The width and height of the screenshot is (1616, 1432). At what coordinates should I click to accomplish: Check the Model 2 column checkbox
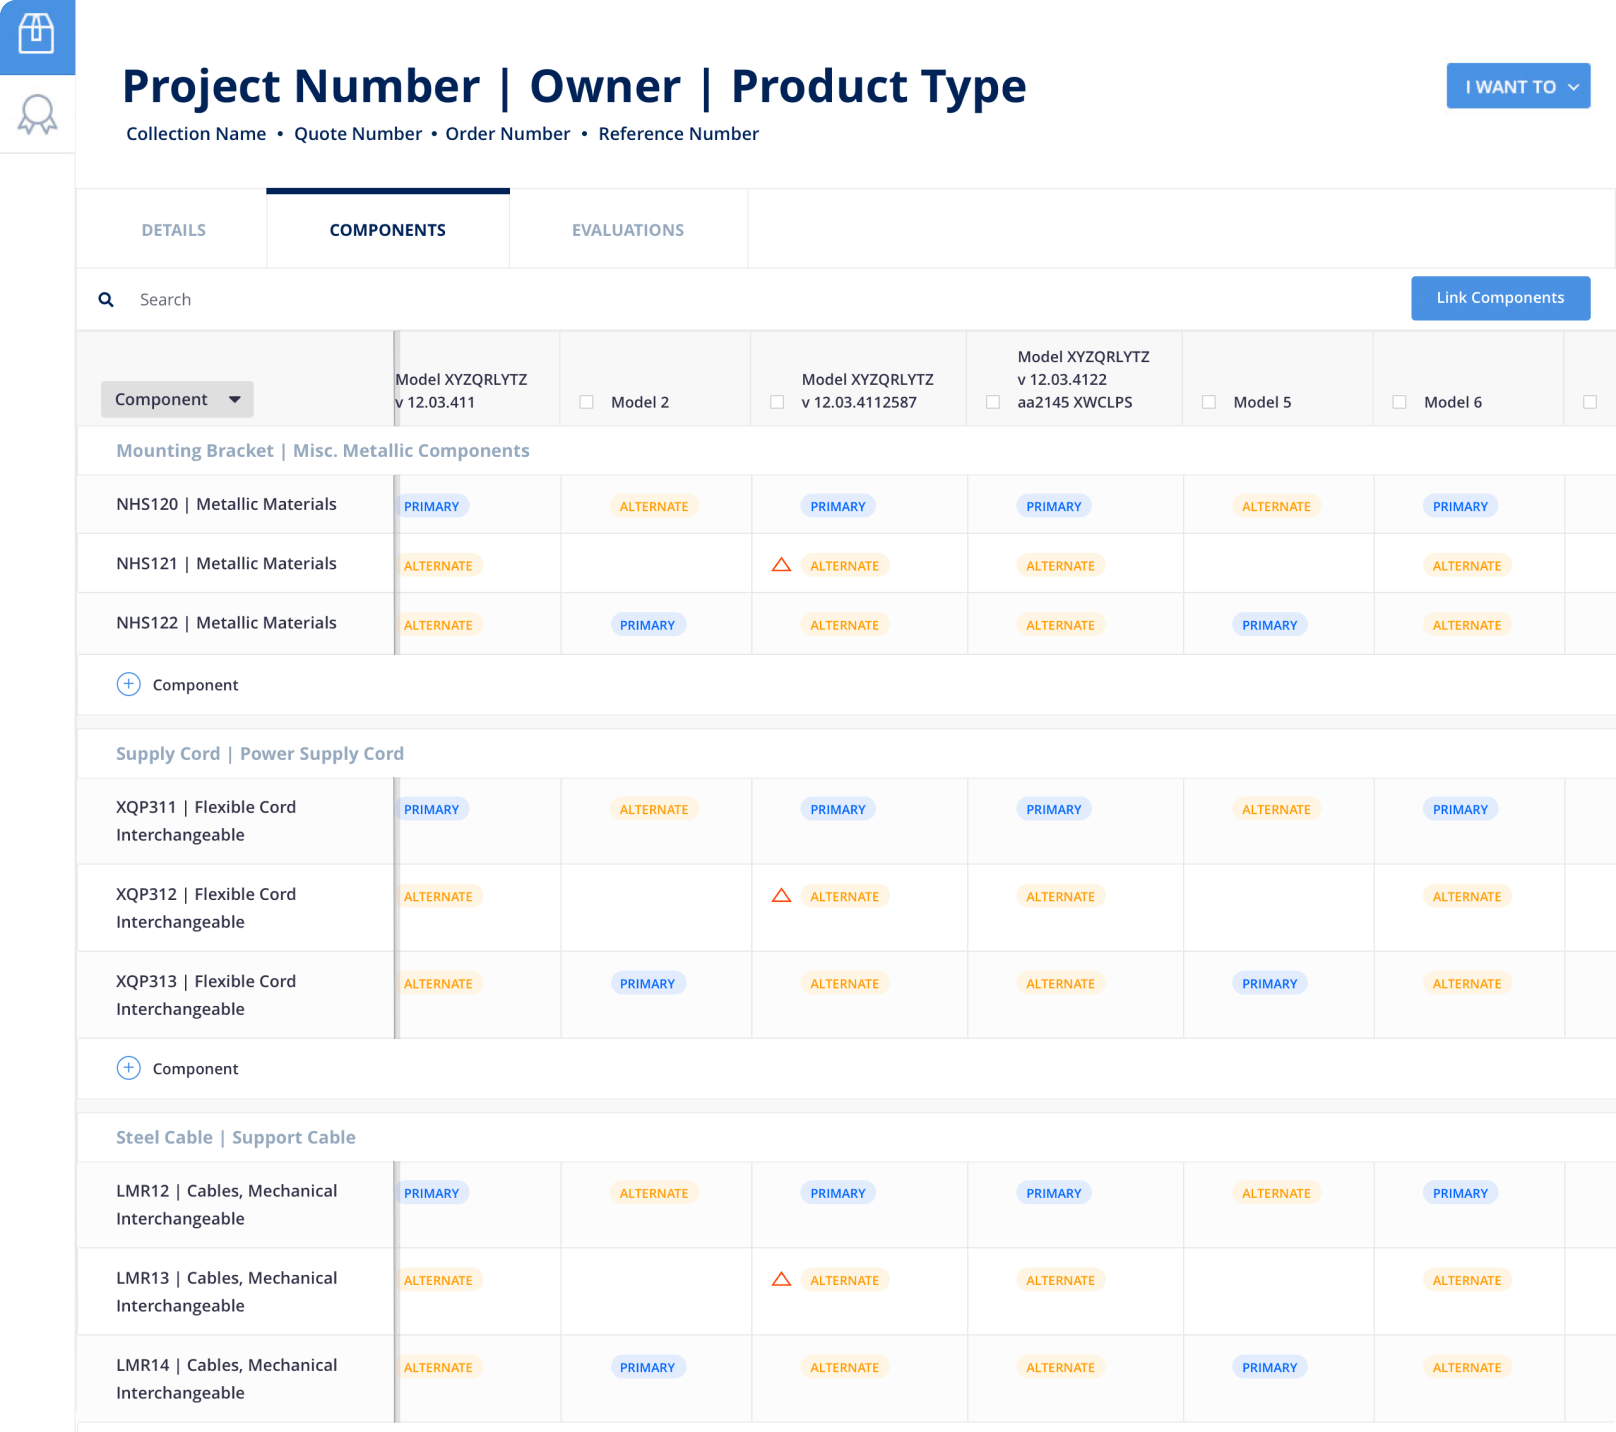click(587, 402)
